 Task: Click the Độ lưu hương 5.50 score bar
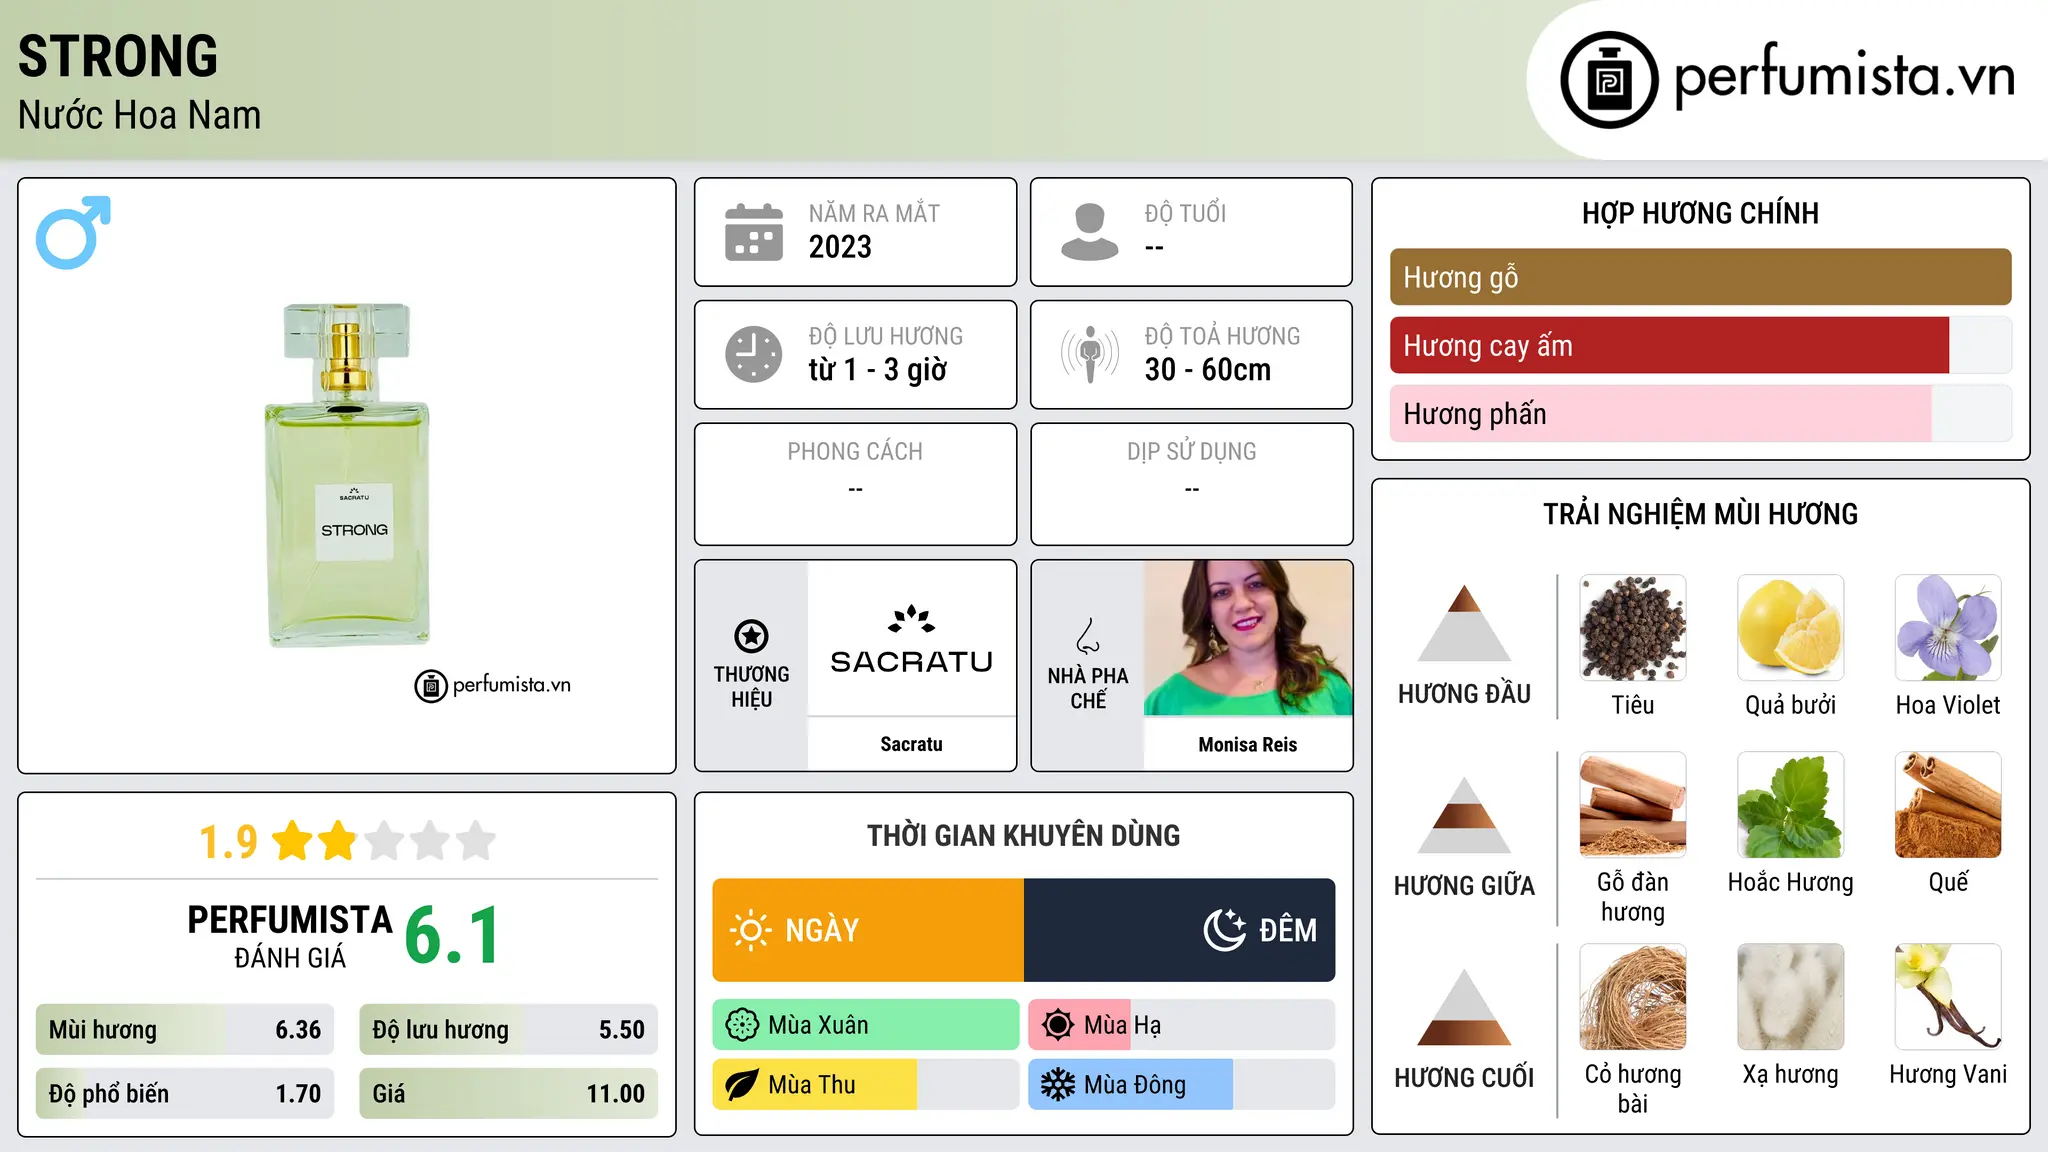pos(508,1030)
